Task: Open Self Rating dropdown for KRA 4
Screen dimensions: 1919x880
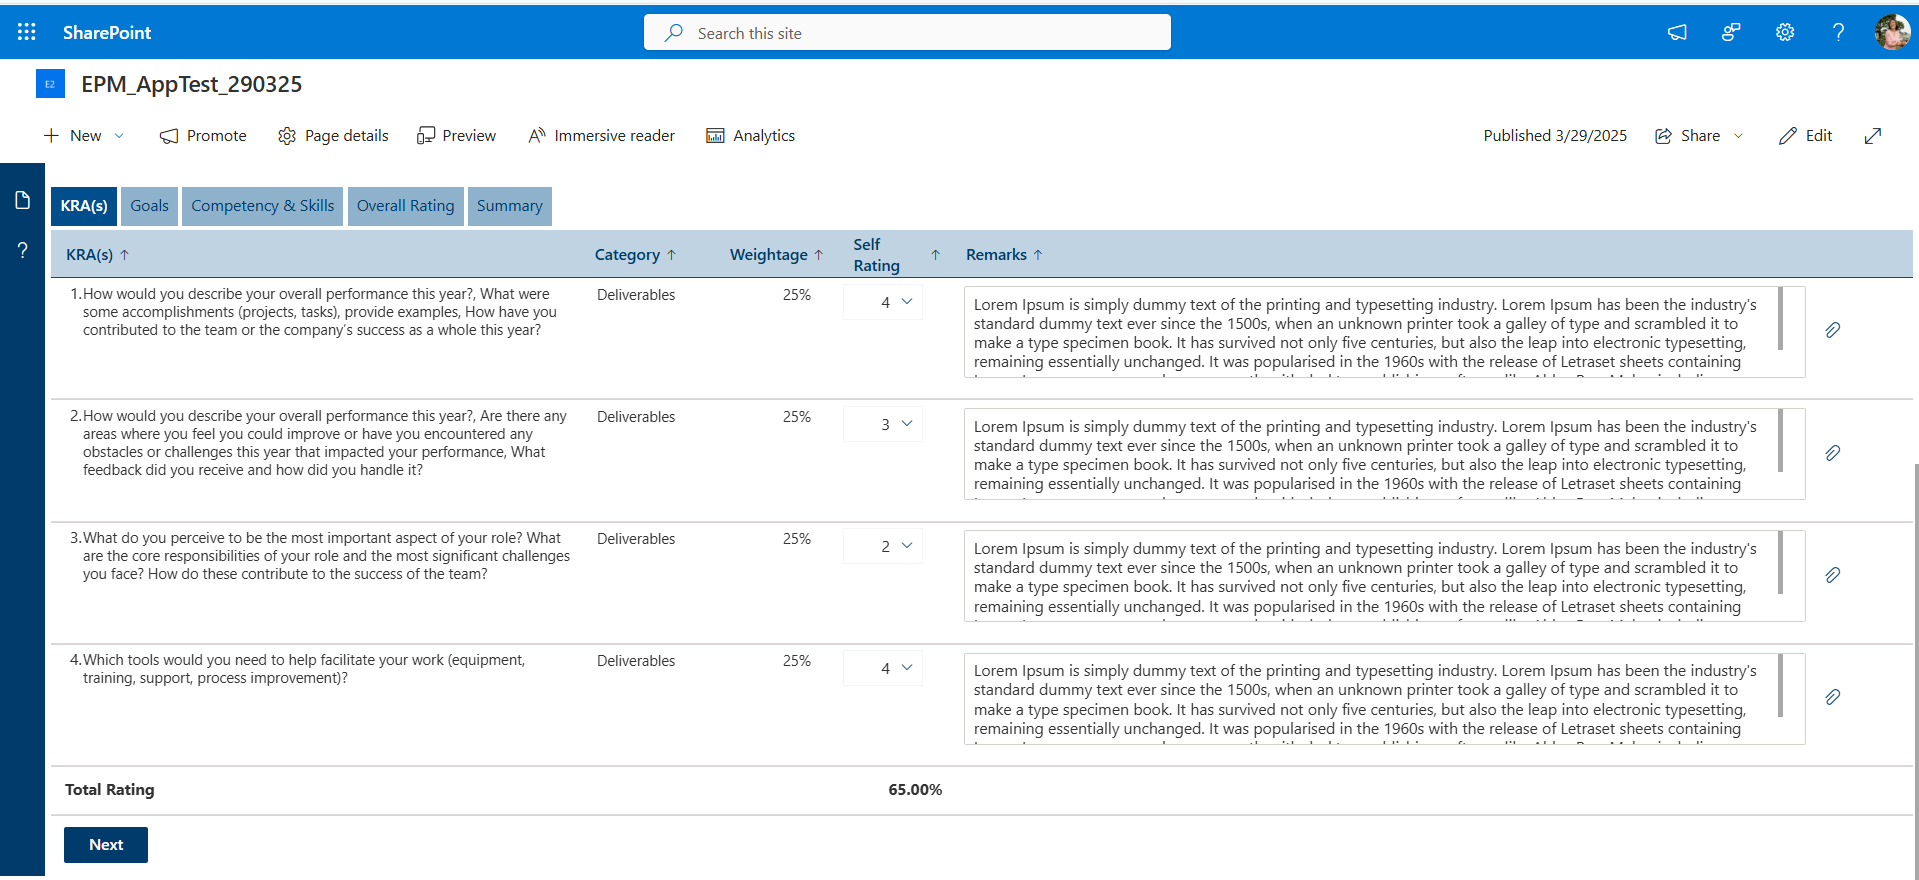Action: [x=883, y=668]
